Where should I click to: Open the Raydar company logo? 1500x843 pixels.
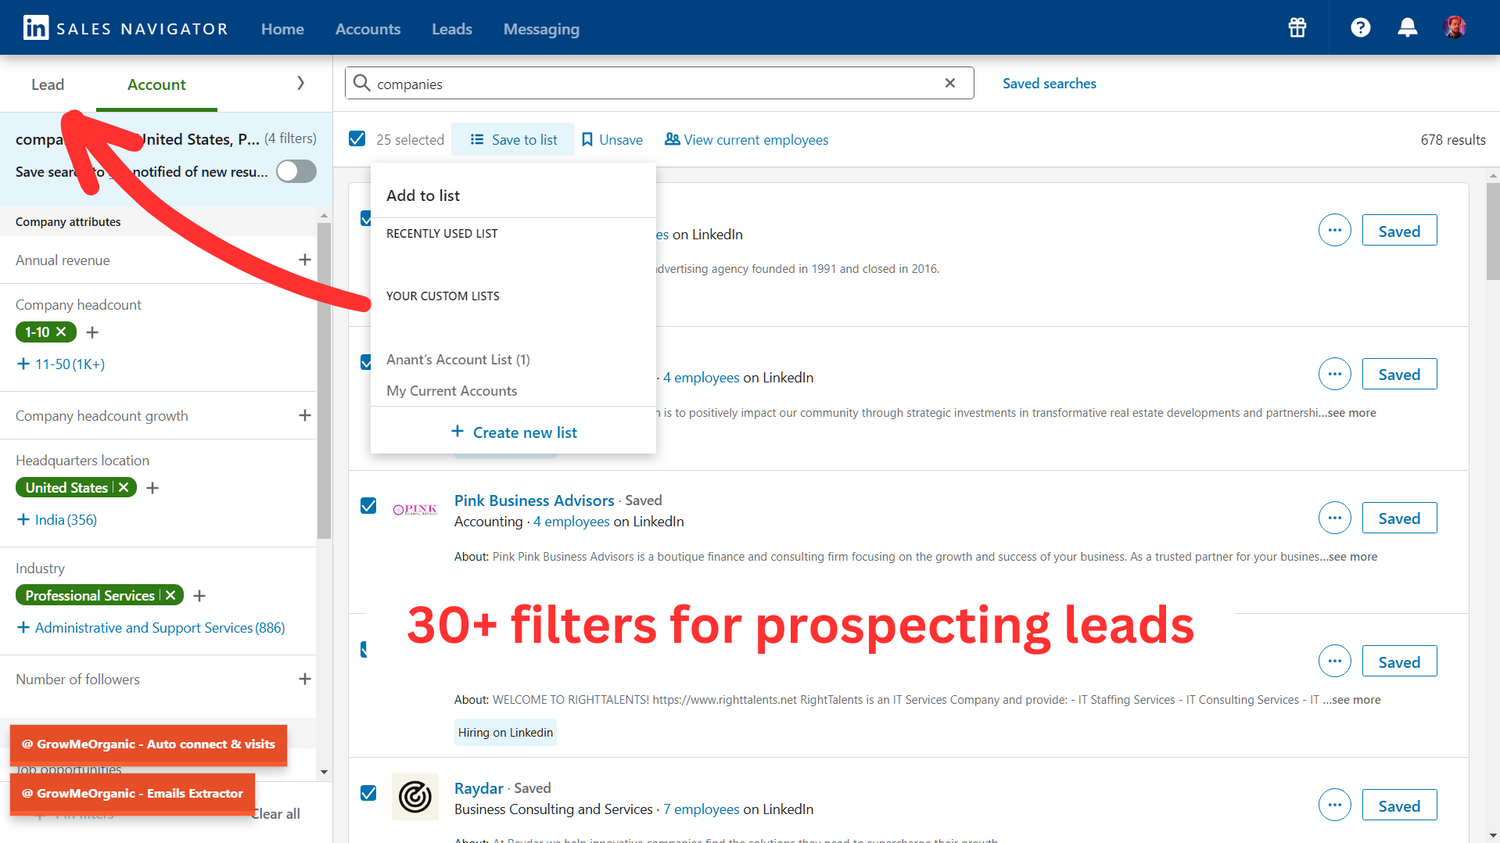[x=415, y=797]
